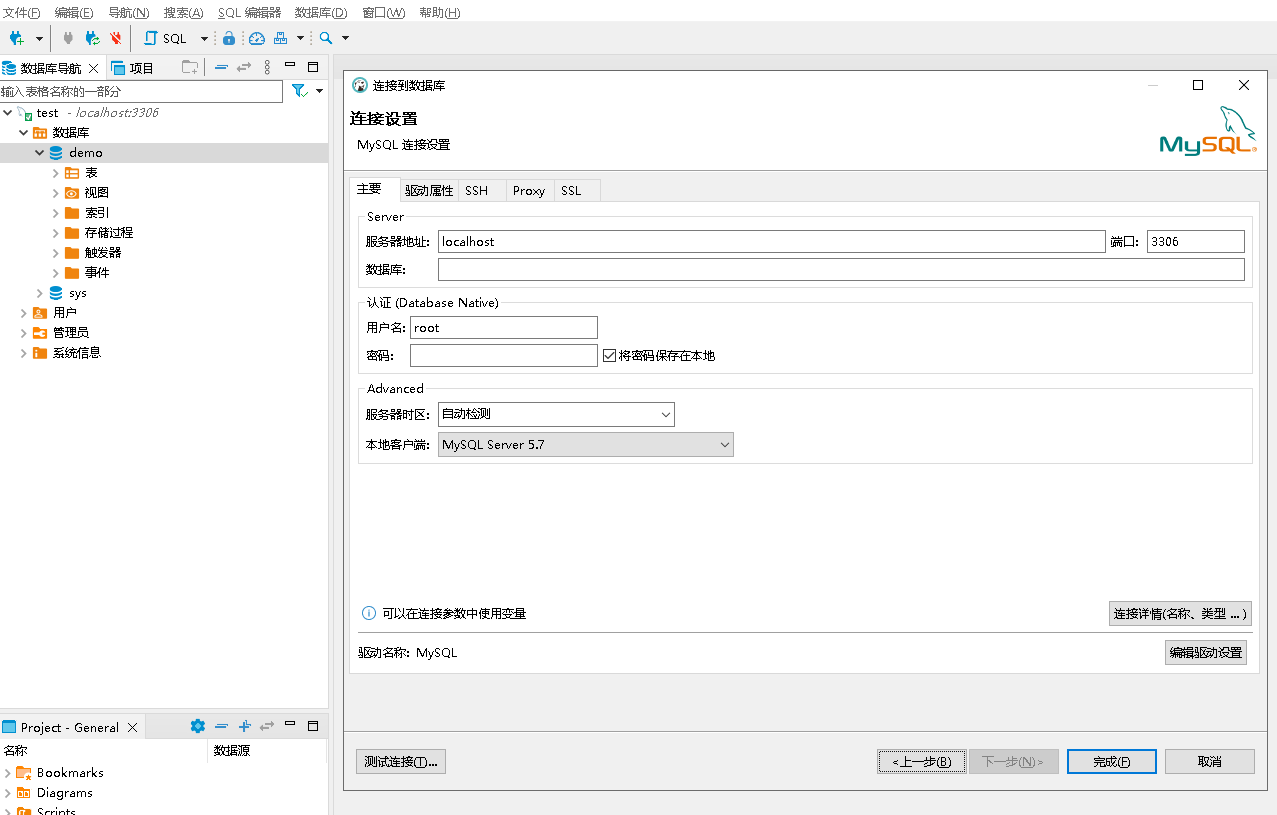Click the red Disconnect plug icon
The width and height of the screenshot is (1277, 815).
[116, 38]
